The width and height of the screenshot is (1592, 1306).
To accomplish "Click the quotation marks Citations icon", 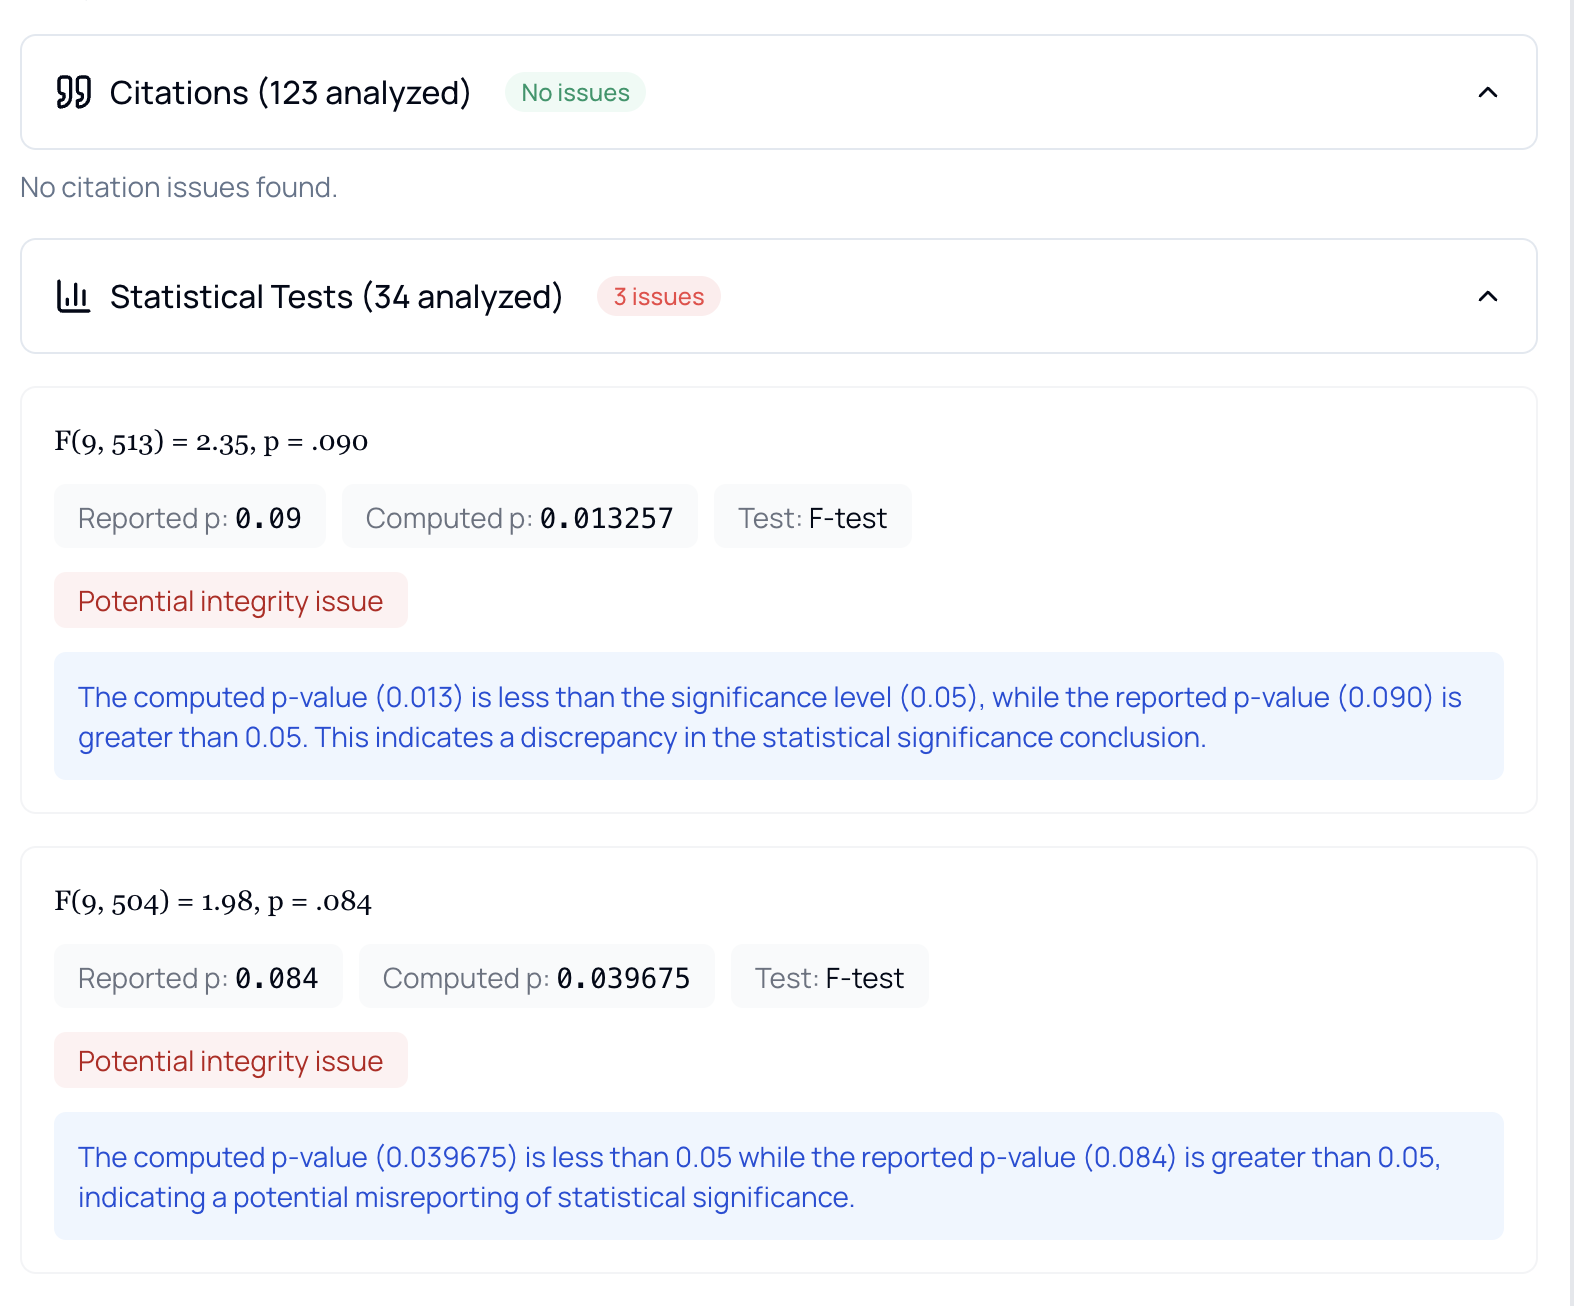I will (74, 93).
